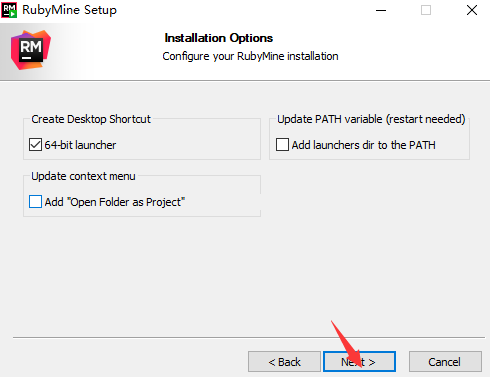Click the "Add launchers dir to the PATH" label text

pyautogui.click(x=364, y=145)
